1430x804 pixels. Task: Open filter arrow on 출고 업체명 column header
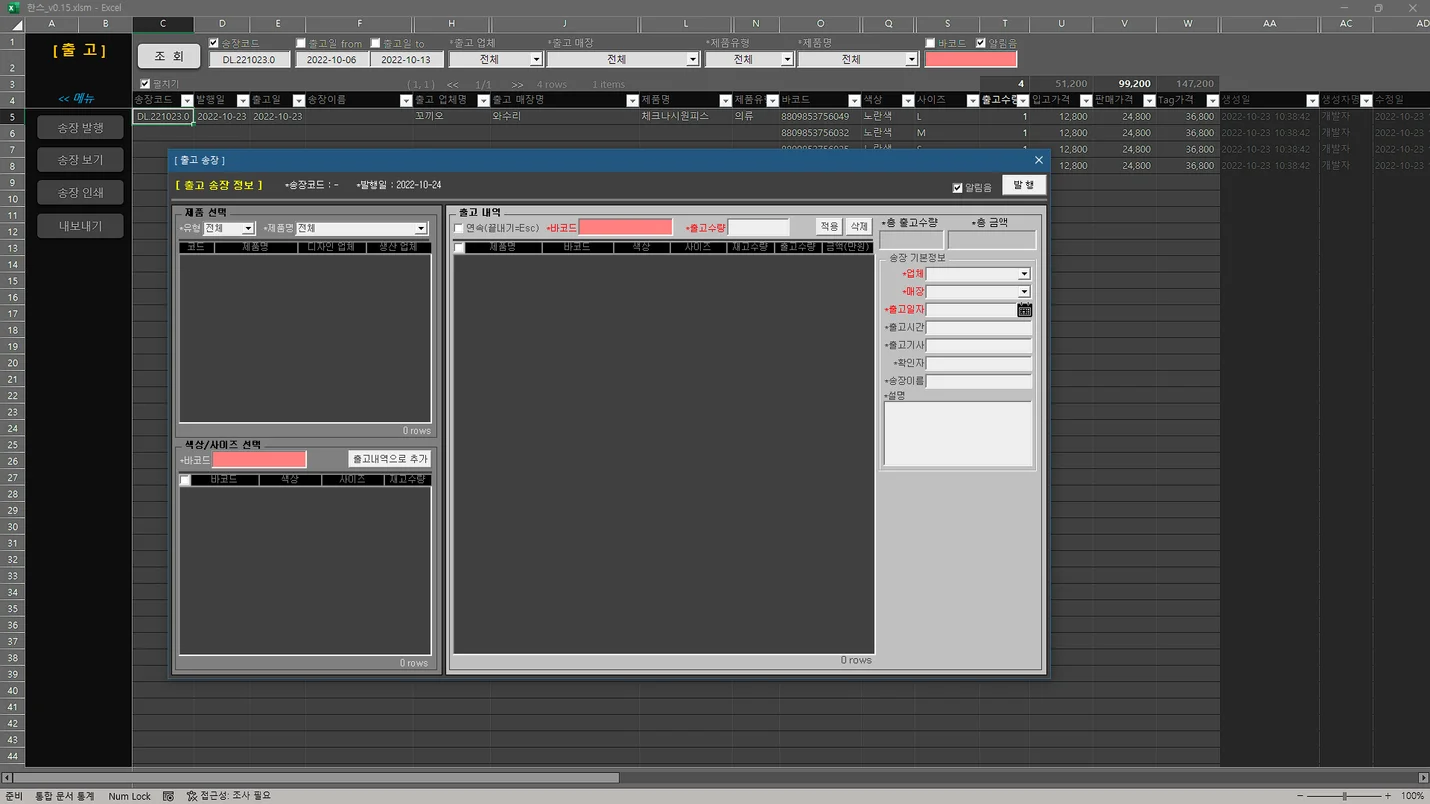pos(483,101)
